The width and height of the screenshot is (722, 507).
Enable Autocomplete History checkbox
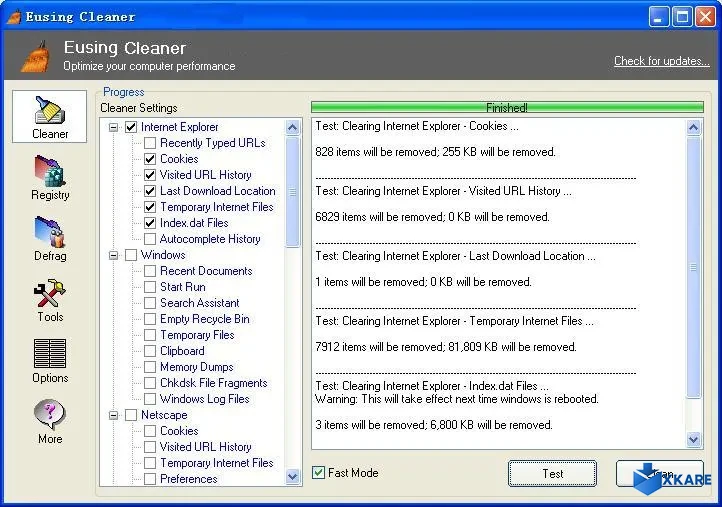[150, 239]
